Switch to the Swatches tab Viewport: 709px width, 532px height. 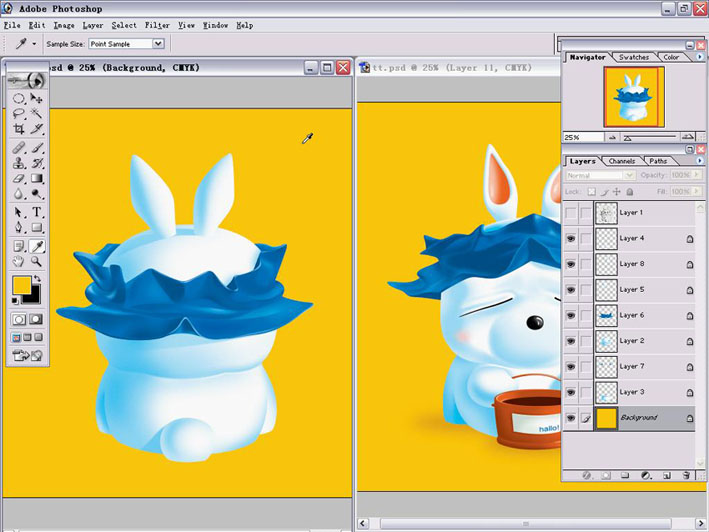tap(634, 57)
